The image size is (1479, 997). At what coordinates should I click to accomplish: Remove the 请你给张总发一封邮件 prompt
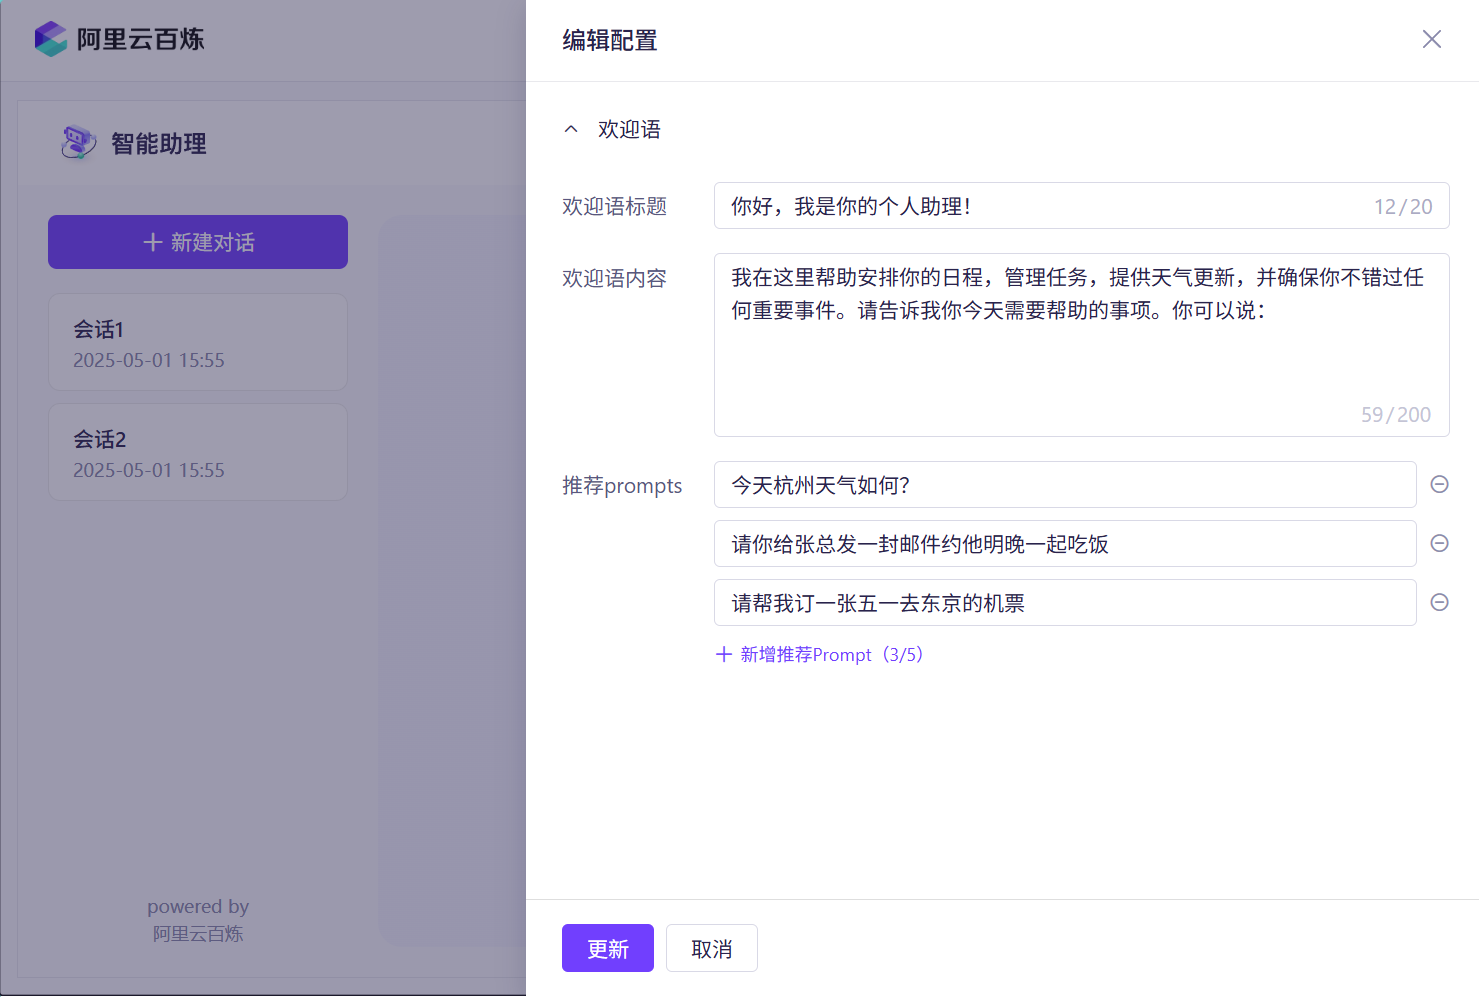click(1440, 543)
